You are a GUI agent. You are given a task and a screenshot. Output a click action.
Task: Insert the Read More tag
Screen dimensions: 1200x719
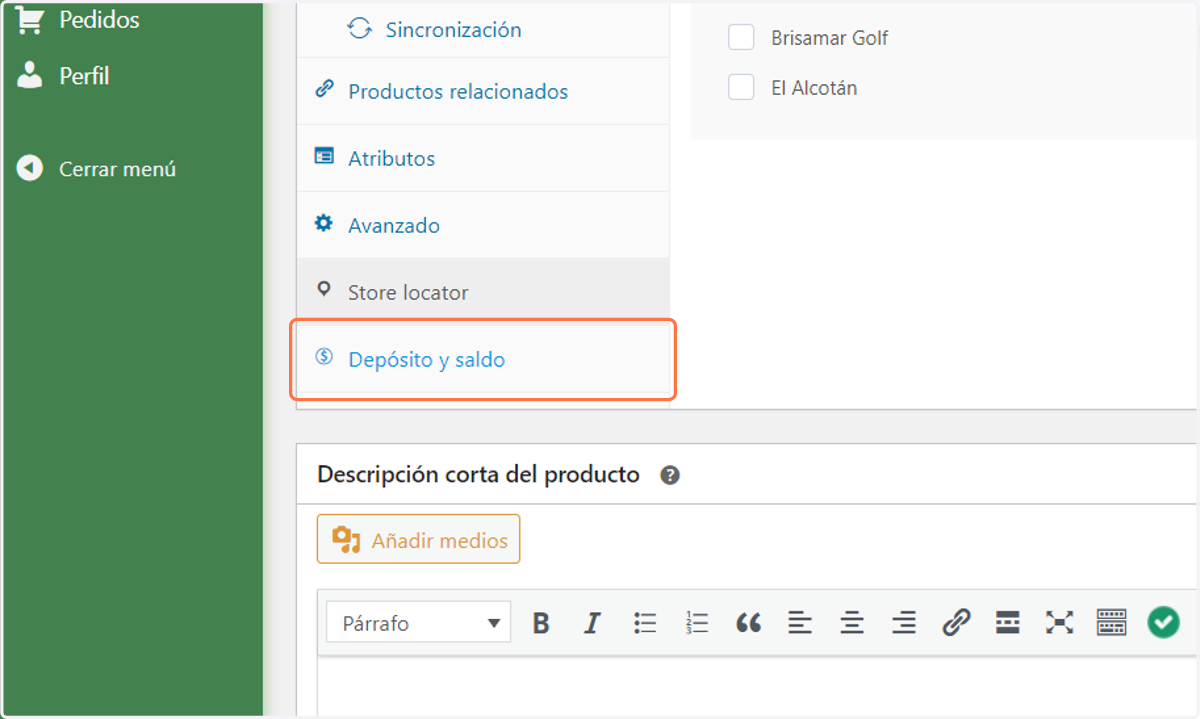1008,623
